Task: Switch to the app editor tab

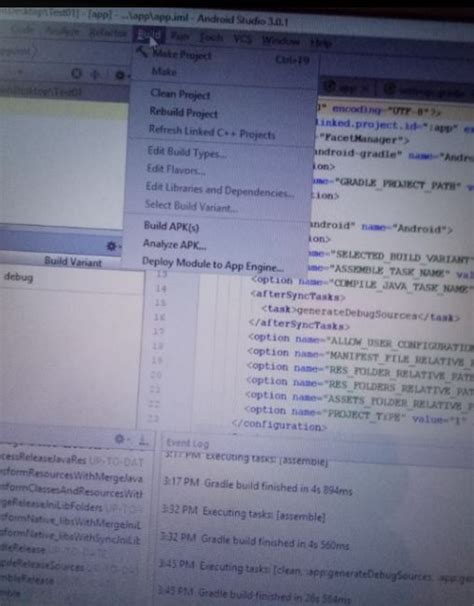Action: coord(346,88)
